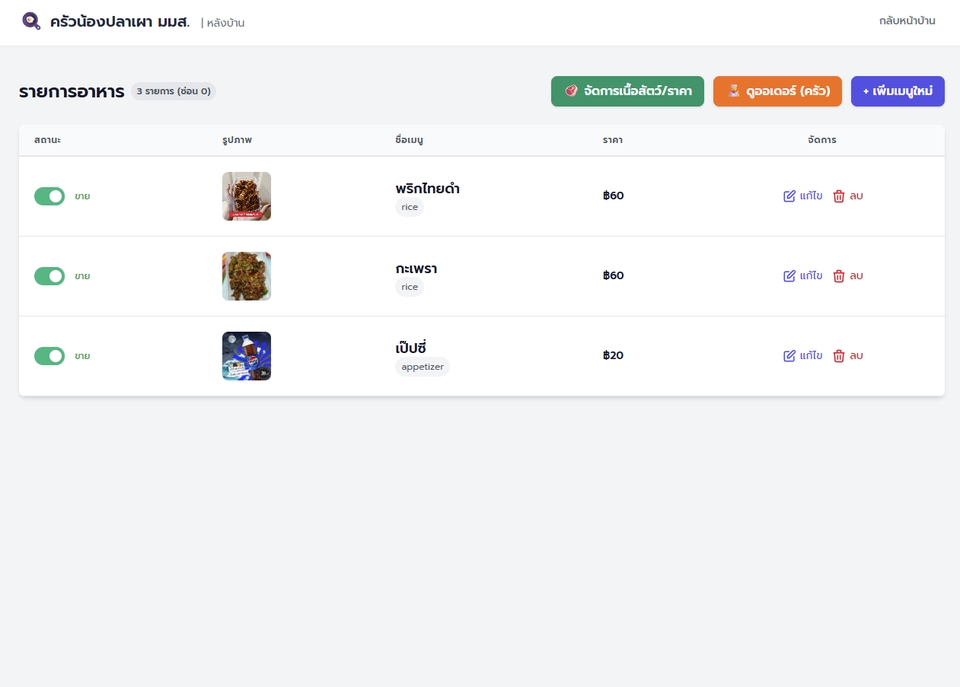Click the สถานะ column header
The image size is (960, 687).
(x=48, y=140)
